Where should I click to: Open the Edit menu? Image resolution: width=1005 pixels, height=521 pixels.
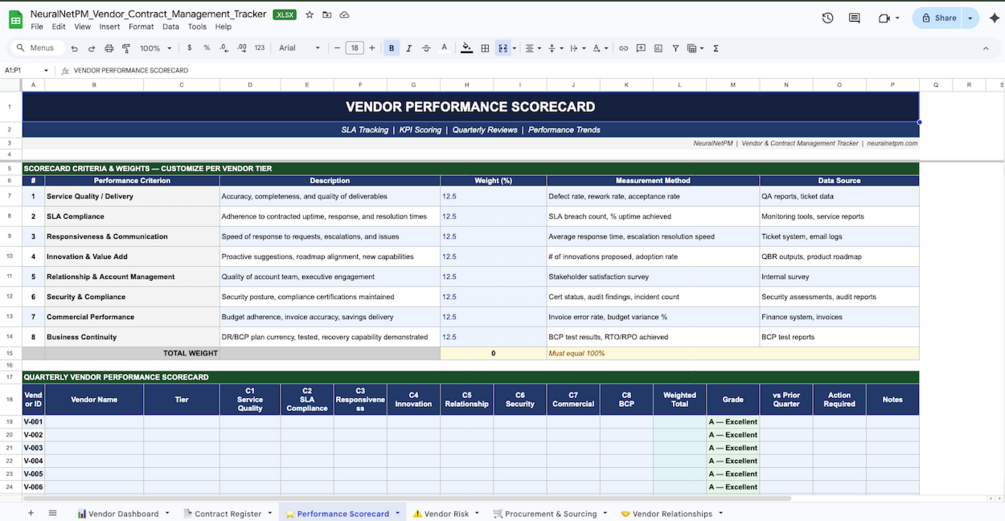coord(58,27)
